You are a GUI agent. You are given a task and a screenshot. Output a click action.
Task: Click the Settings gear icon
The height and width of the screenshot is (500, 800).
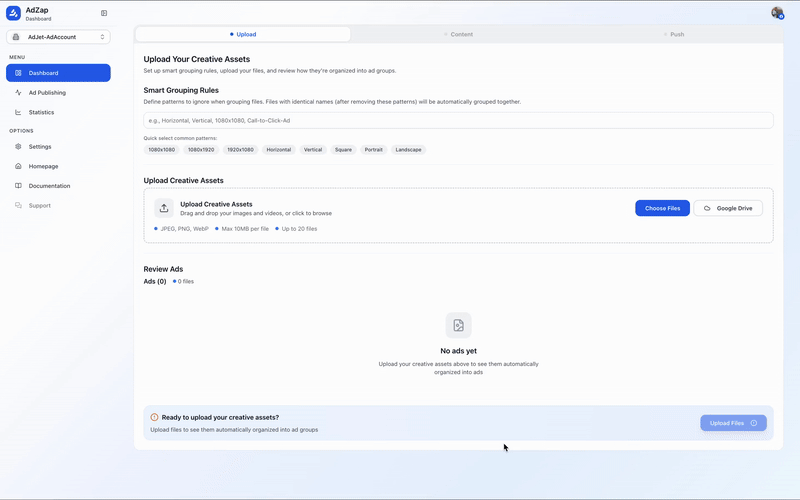click(18, 147)
